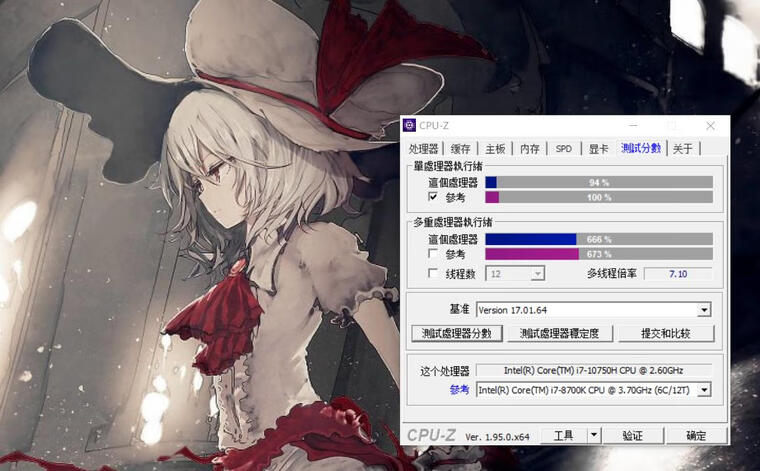Click 測試處理器穩定度 button

[559, 333]
